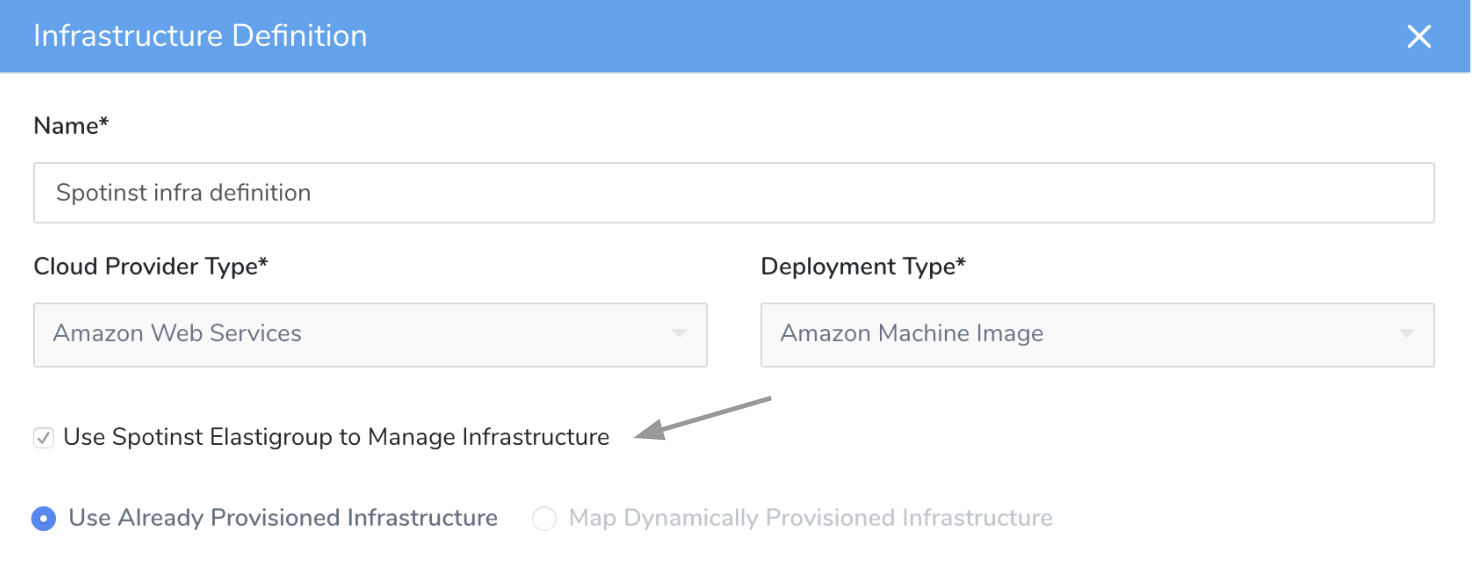Viewport: 1472px width, 566px height.
Task: Click the Cloud Provider Type* label
Action: coord(151,267)
